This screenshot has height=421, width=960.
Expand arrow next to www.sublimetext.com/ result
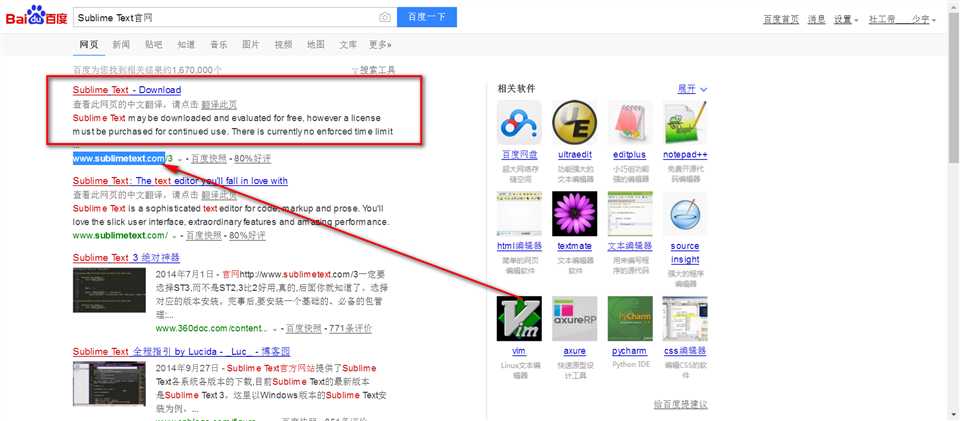click(174, 236)
